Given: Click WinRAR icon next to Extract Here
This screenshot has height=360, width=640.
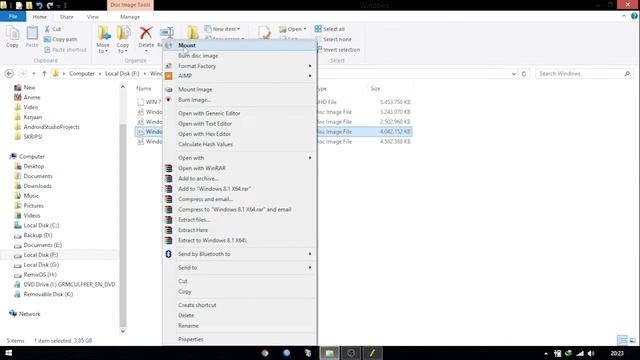Looking at the screenshot, I should pos(169,230).
